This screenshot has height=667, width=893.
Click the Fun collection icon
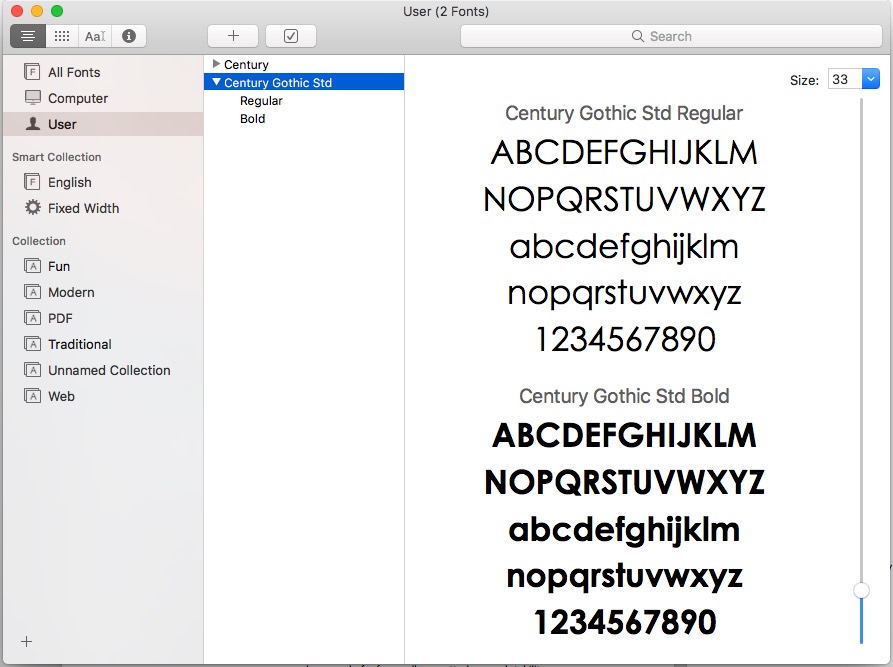(x=32, y=266)
